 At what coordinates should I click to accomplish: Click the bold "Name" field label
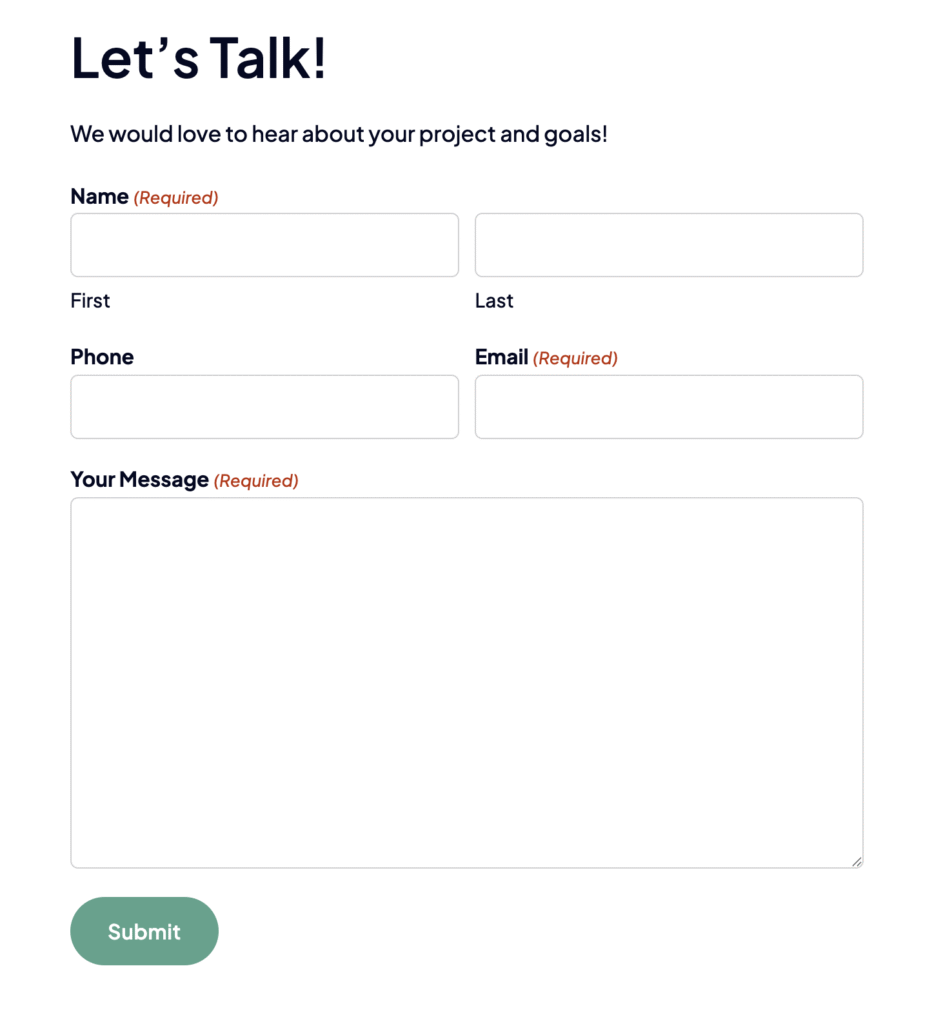pyautogui.click(x=99, y=197)
